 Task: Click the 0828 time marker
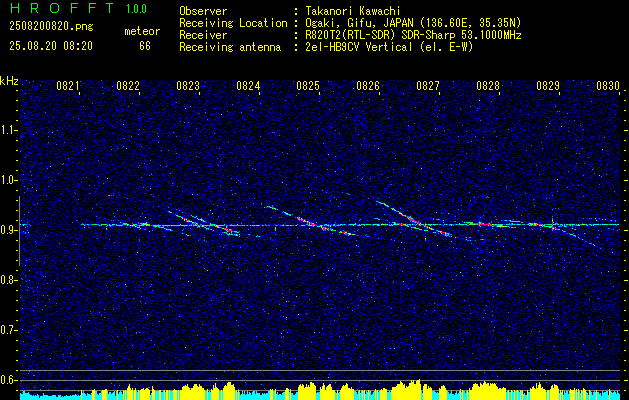pyautogui.click(x=488, y=86)
